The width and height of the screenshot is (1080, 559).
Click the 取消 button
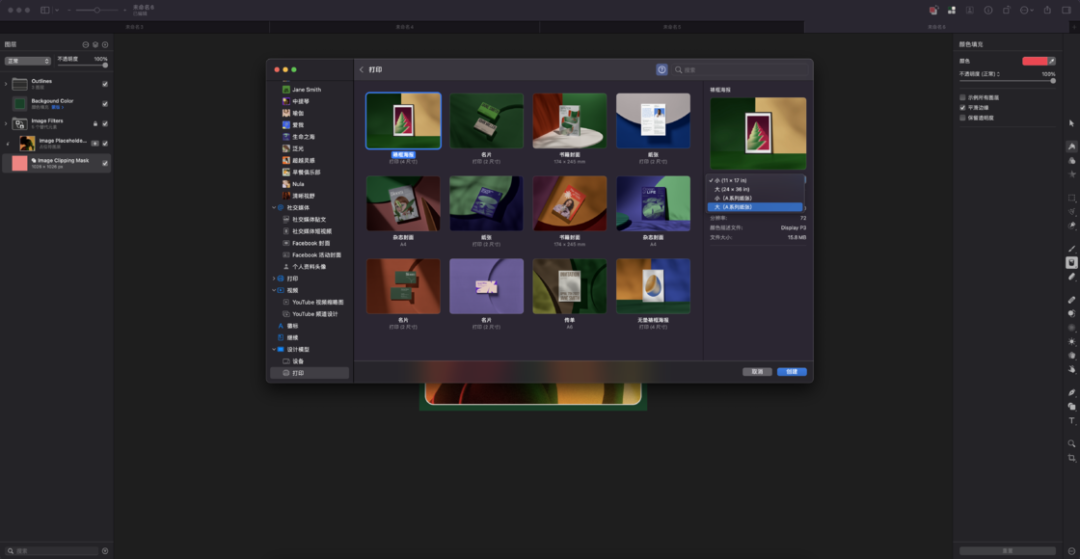pos(757,372)
